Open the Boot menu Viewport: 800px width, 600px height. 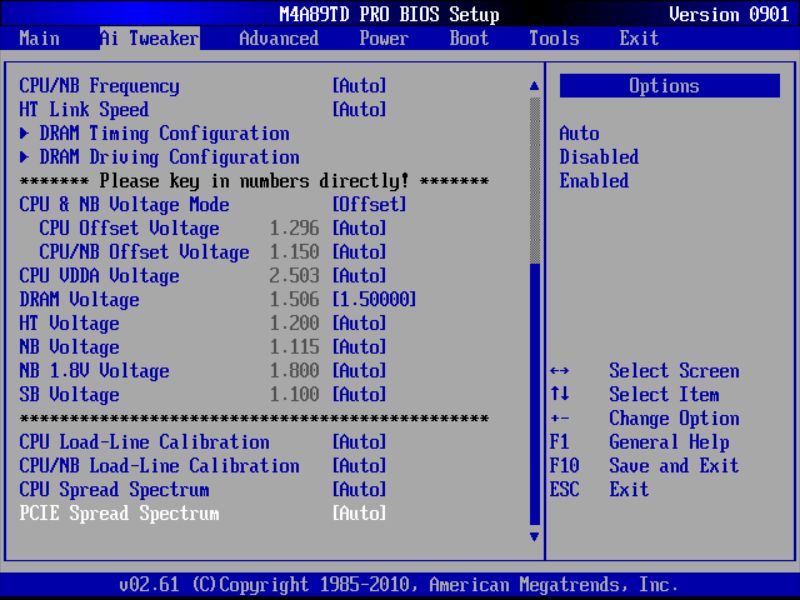coord(468,38)
